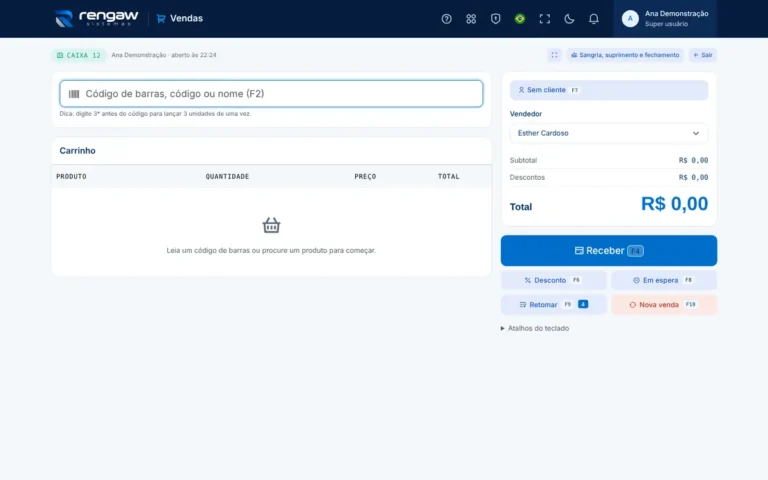Click the percent icon on Desconto

[x=528, y=280]
